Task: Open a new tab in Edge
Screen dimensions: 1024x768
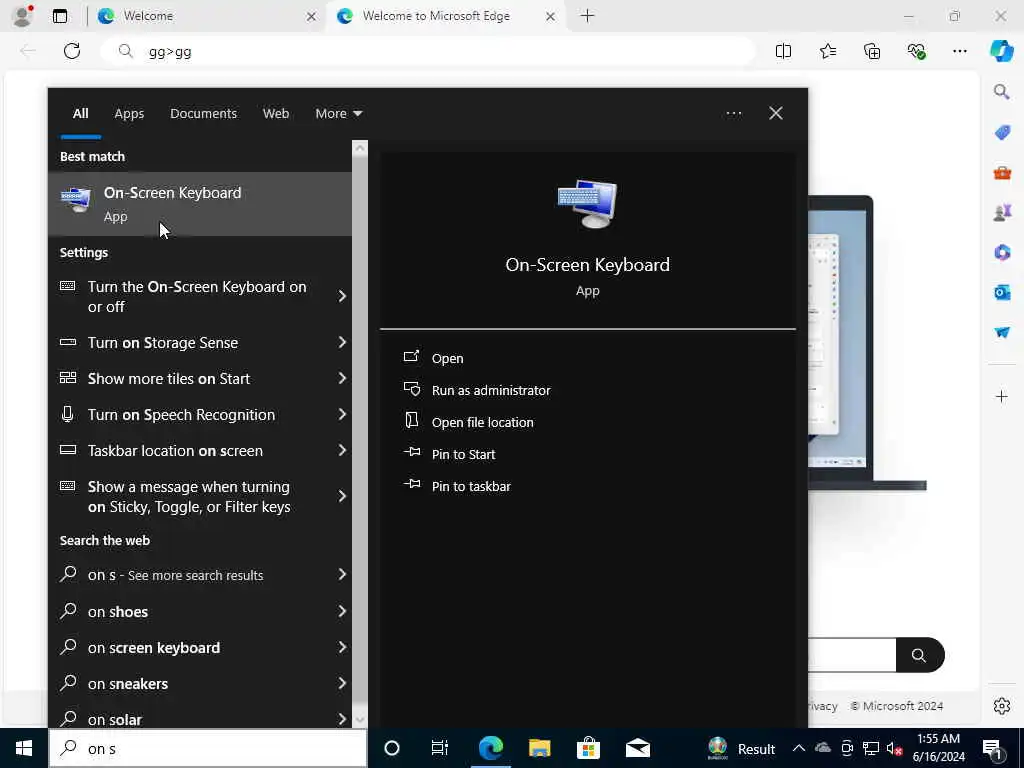Action: click(587, 16)
